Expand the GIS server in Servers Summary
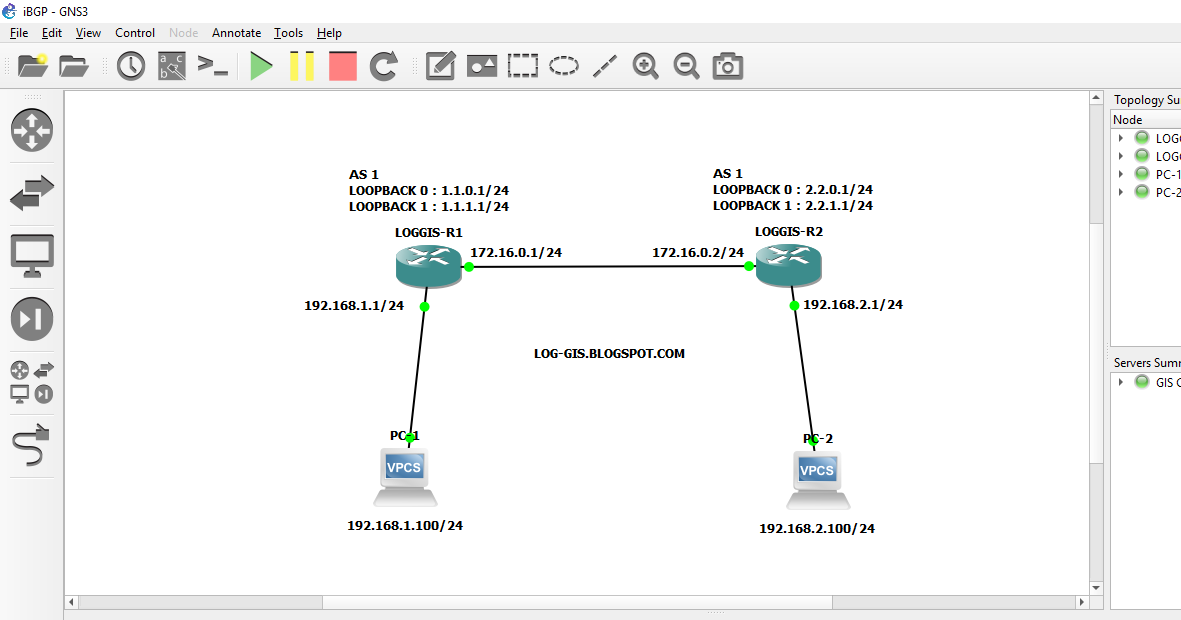Image resolution: width=1181 pixels, height=620 pixels. click(x=1120, y=382)
